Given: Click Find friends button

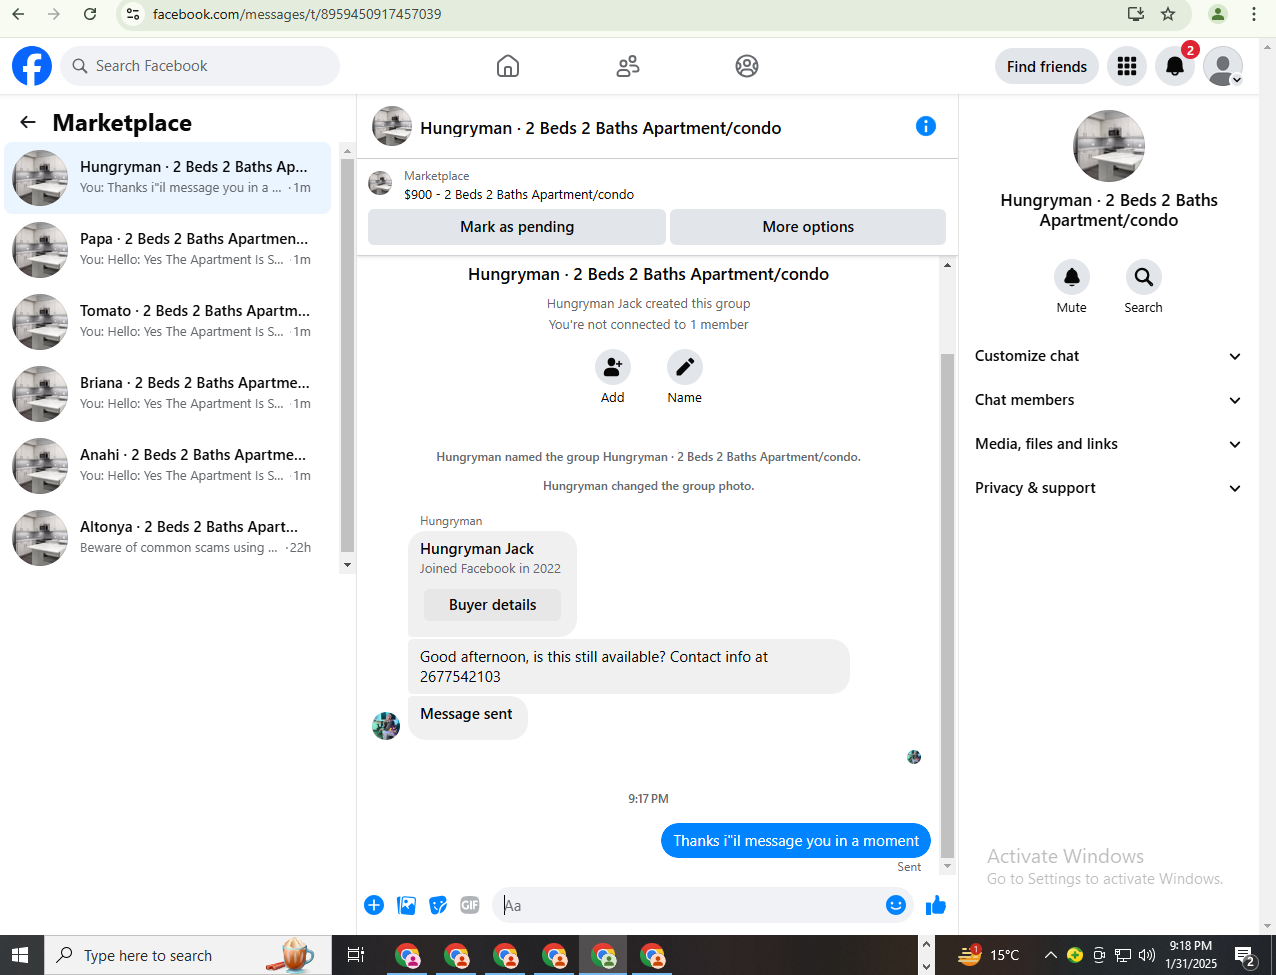Looking at the screenshot, I should (1047, 66).
